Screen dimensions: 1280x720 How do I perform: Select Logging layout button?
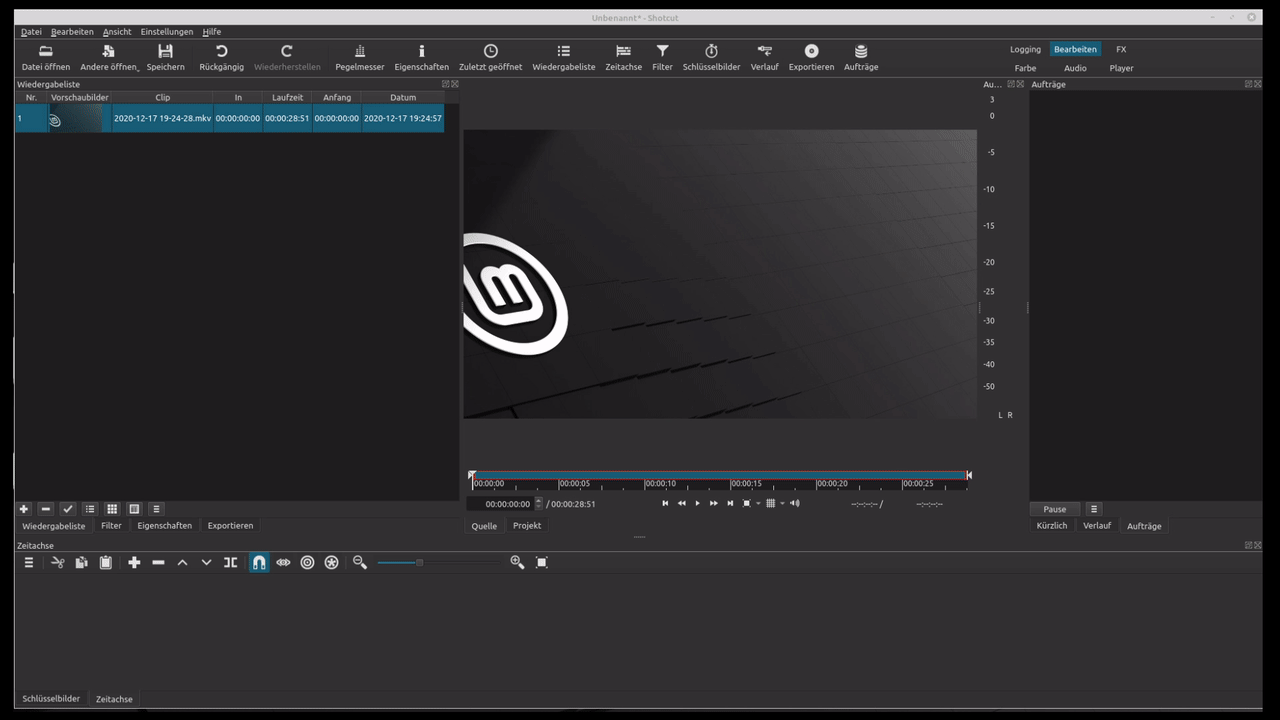1025,49
